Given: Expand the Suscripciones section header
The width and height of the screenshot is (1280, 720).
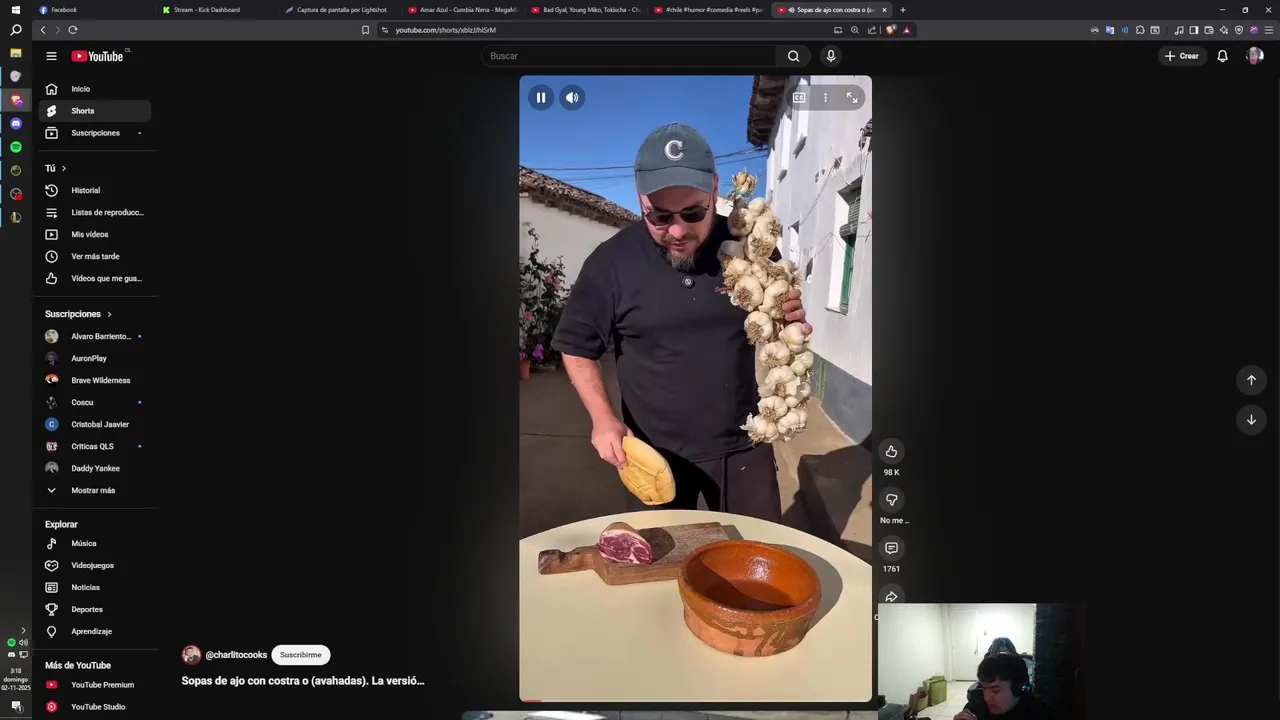Looking at the screenshot, I should 78,314.
